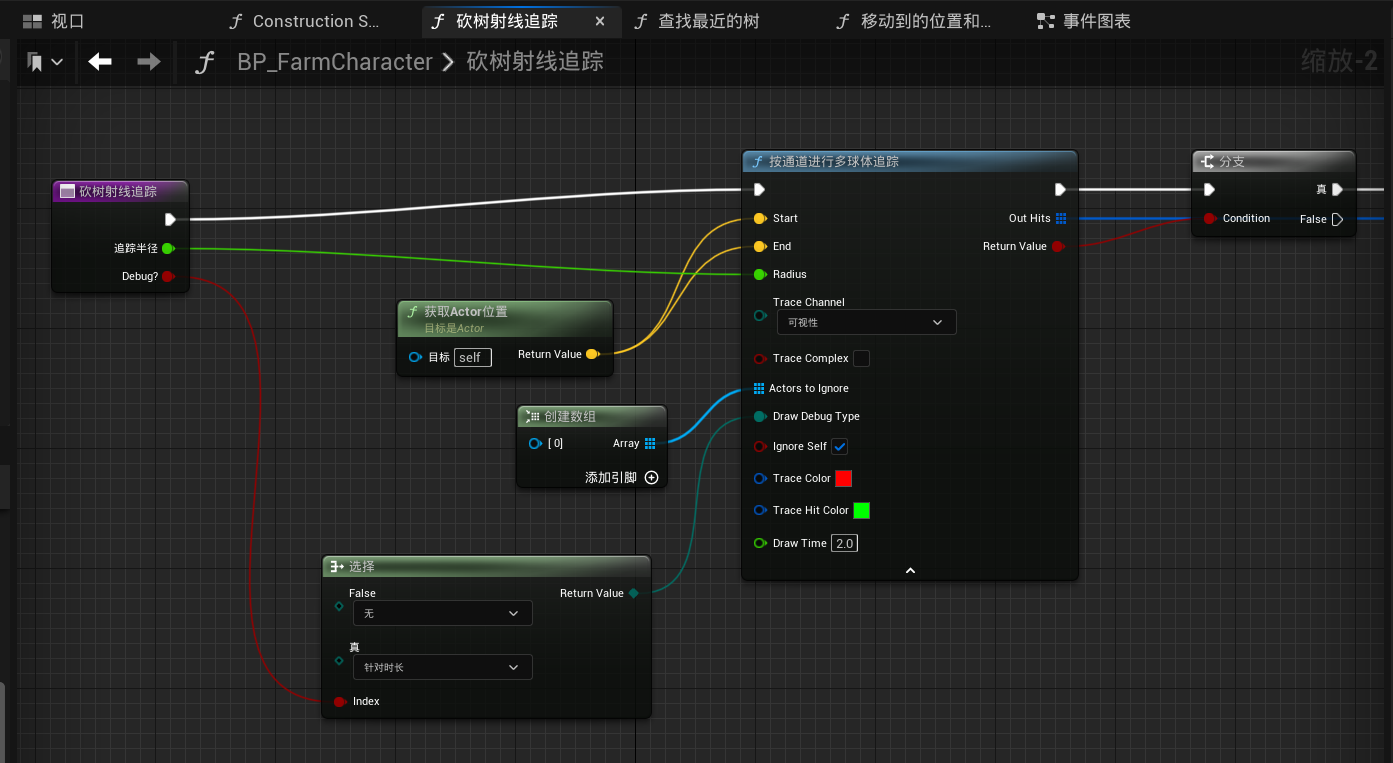
Task: Select the 按通道进行多球体追踪 node header
Action: tap(910, 161)
